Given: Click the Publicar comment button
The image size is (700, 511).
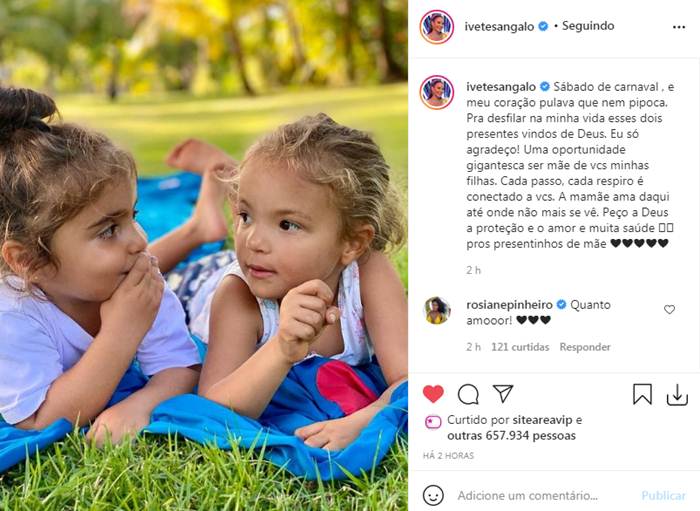Looking at the screenshot, I should tap(663, 495).
